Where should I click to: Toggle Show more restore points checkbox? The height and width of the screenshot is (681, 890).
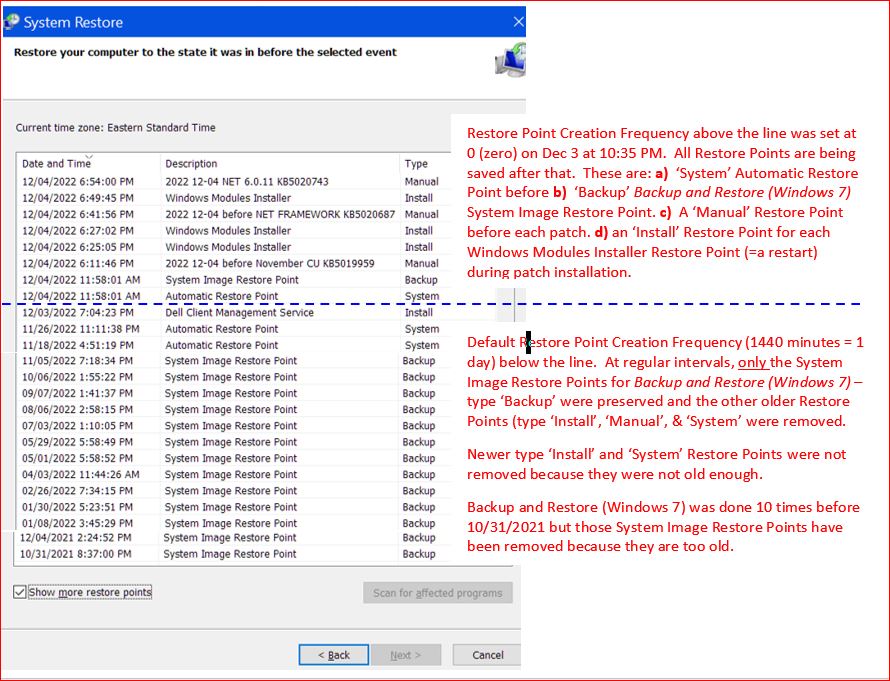(x=21, y=592)
